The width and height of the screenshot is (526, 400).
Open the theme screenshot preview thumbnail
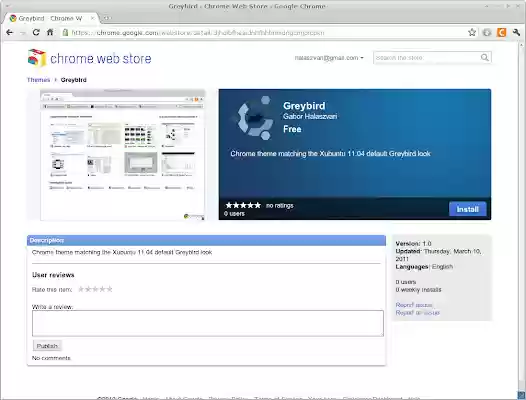122,155
